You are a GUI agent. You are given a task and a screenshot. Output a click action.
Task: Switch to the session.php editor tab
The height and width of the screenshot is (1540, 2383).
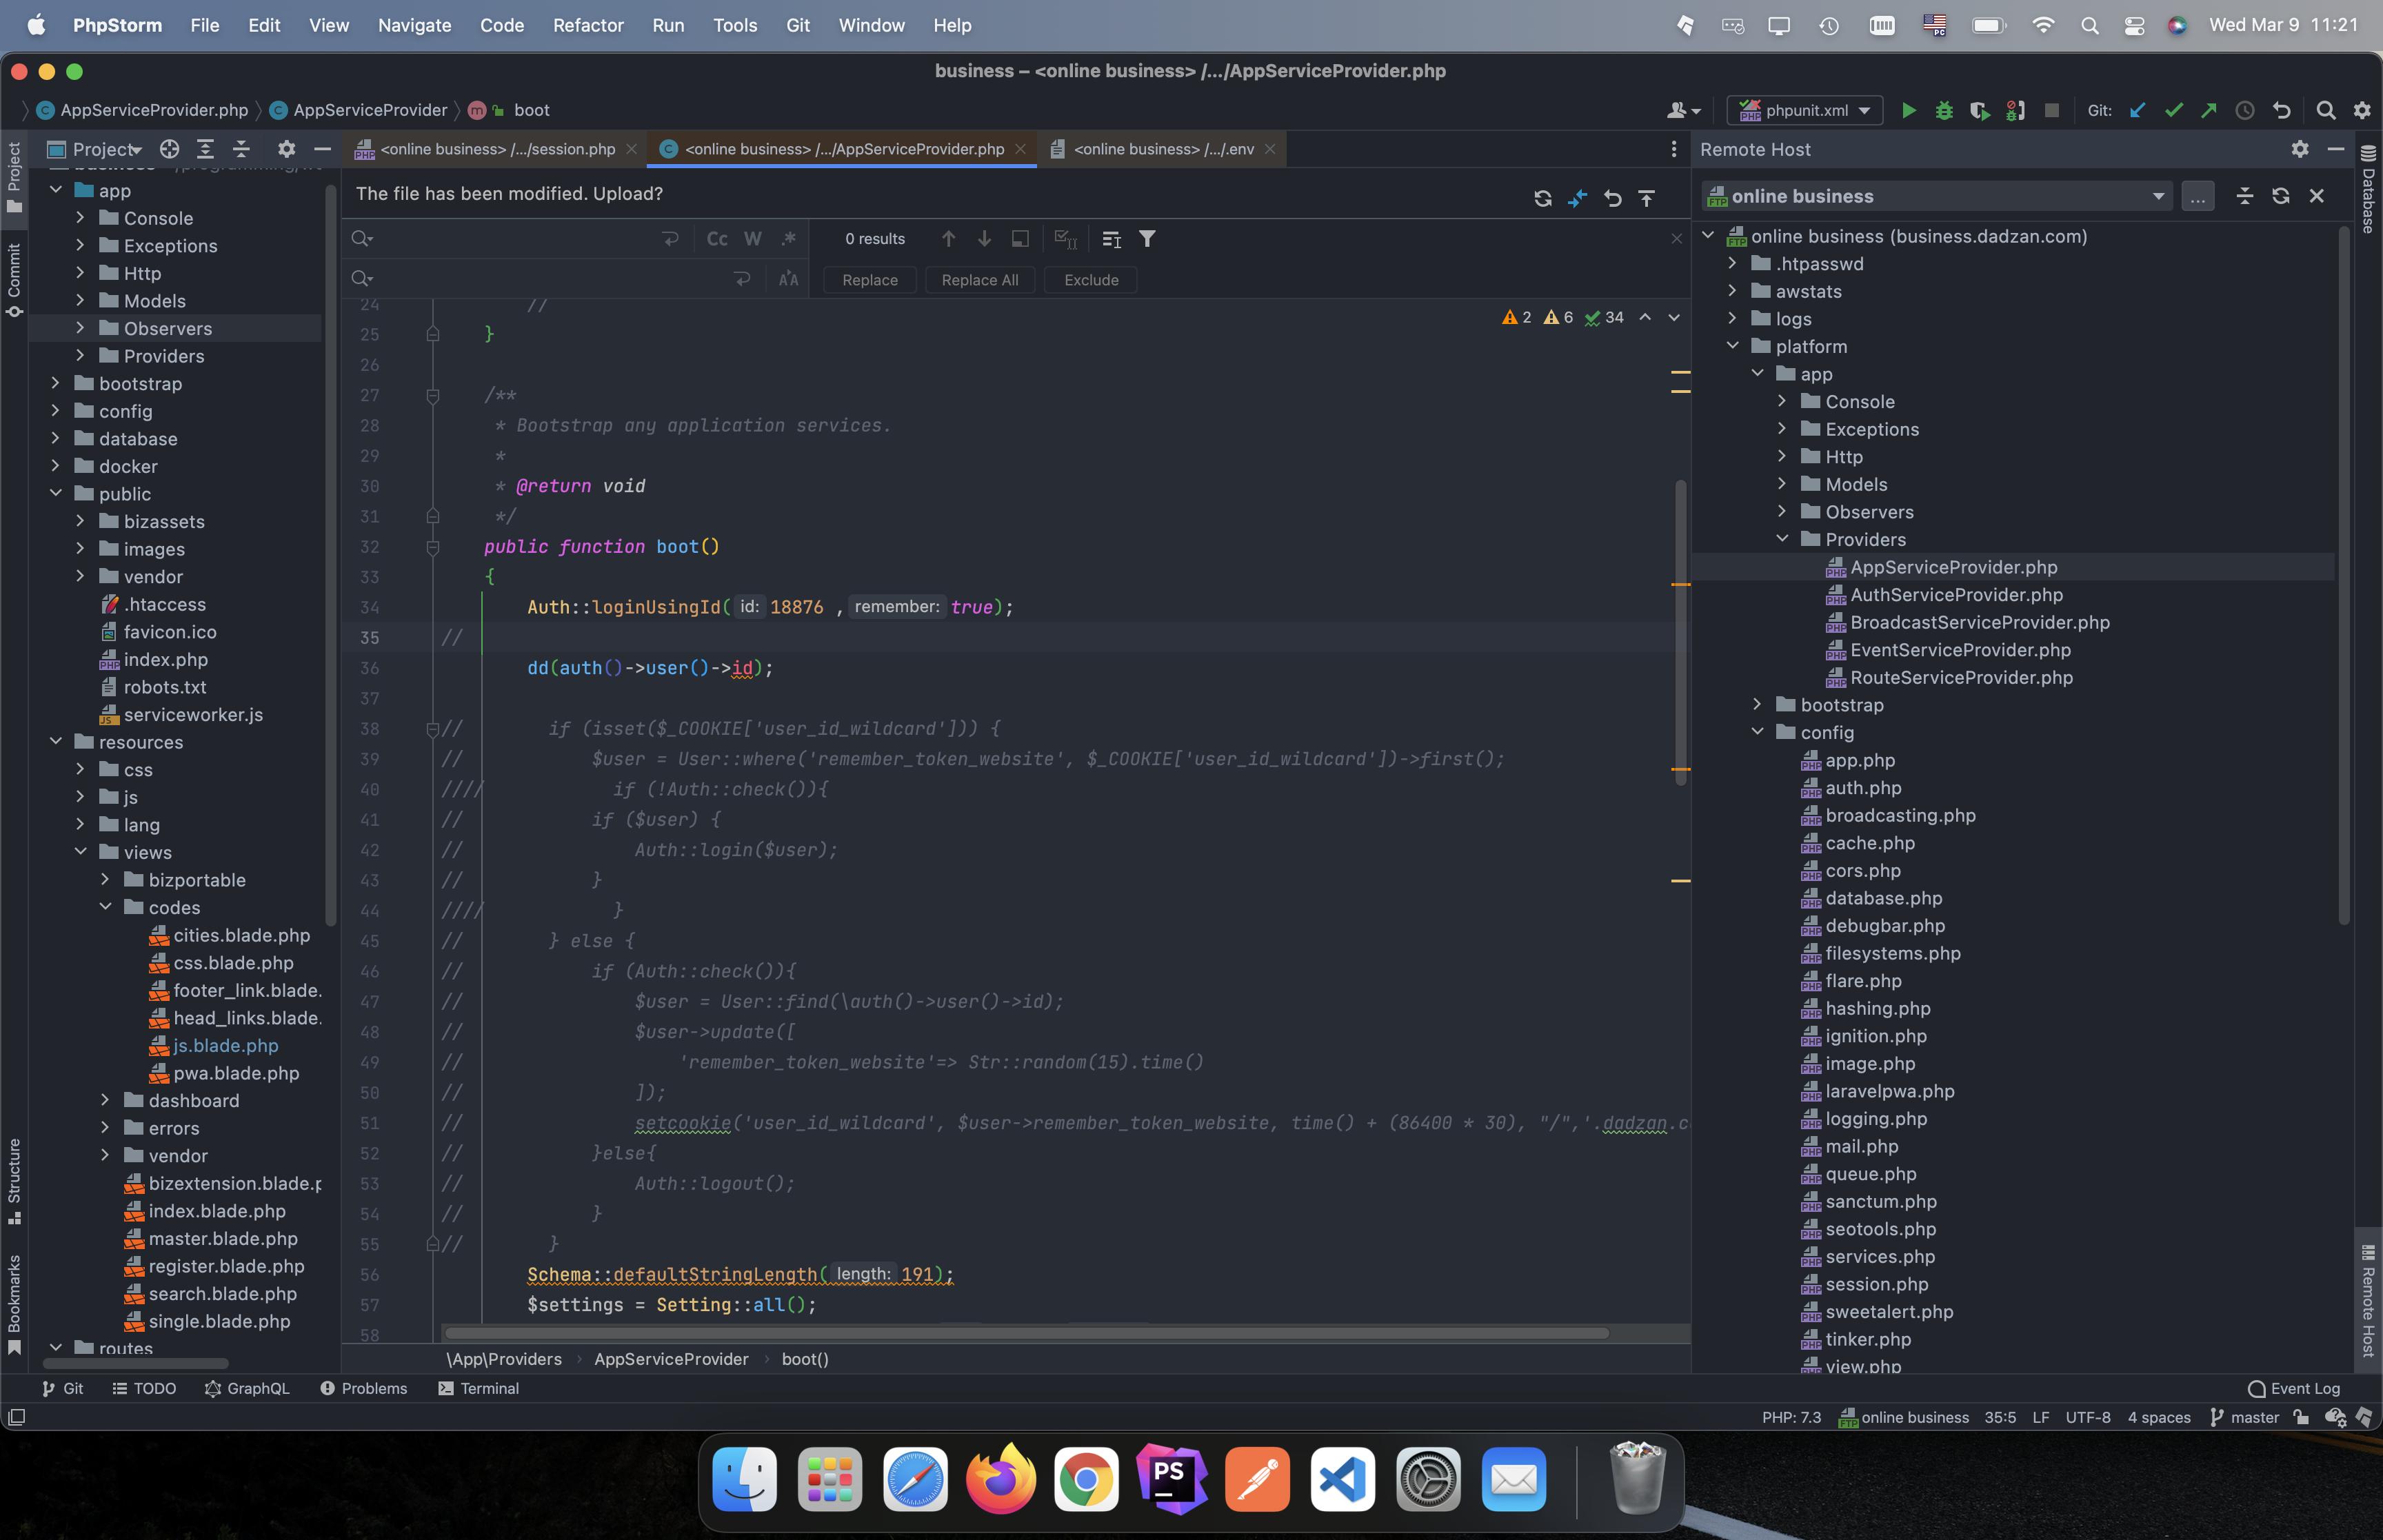(497, 149)
